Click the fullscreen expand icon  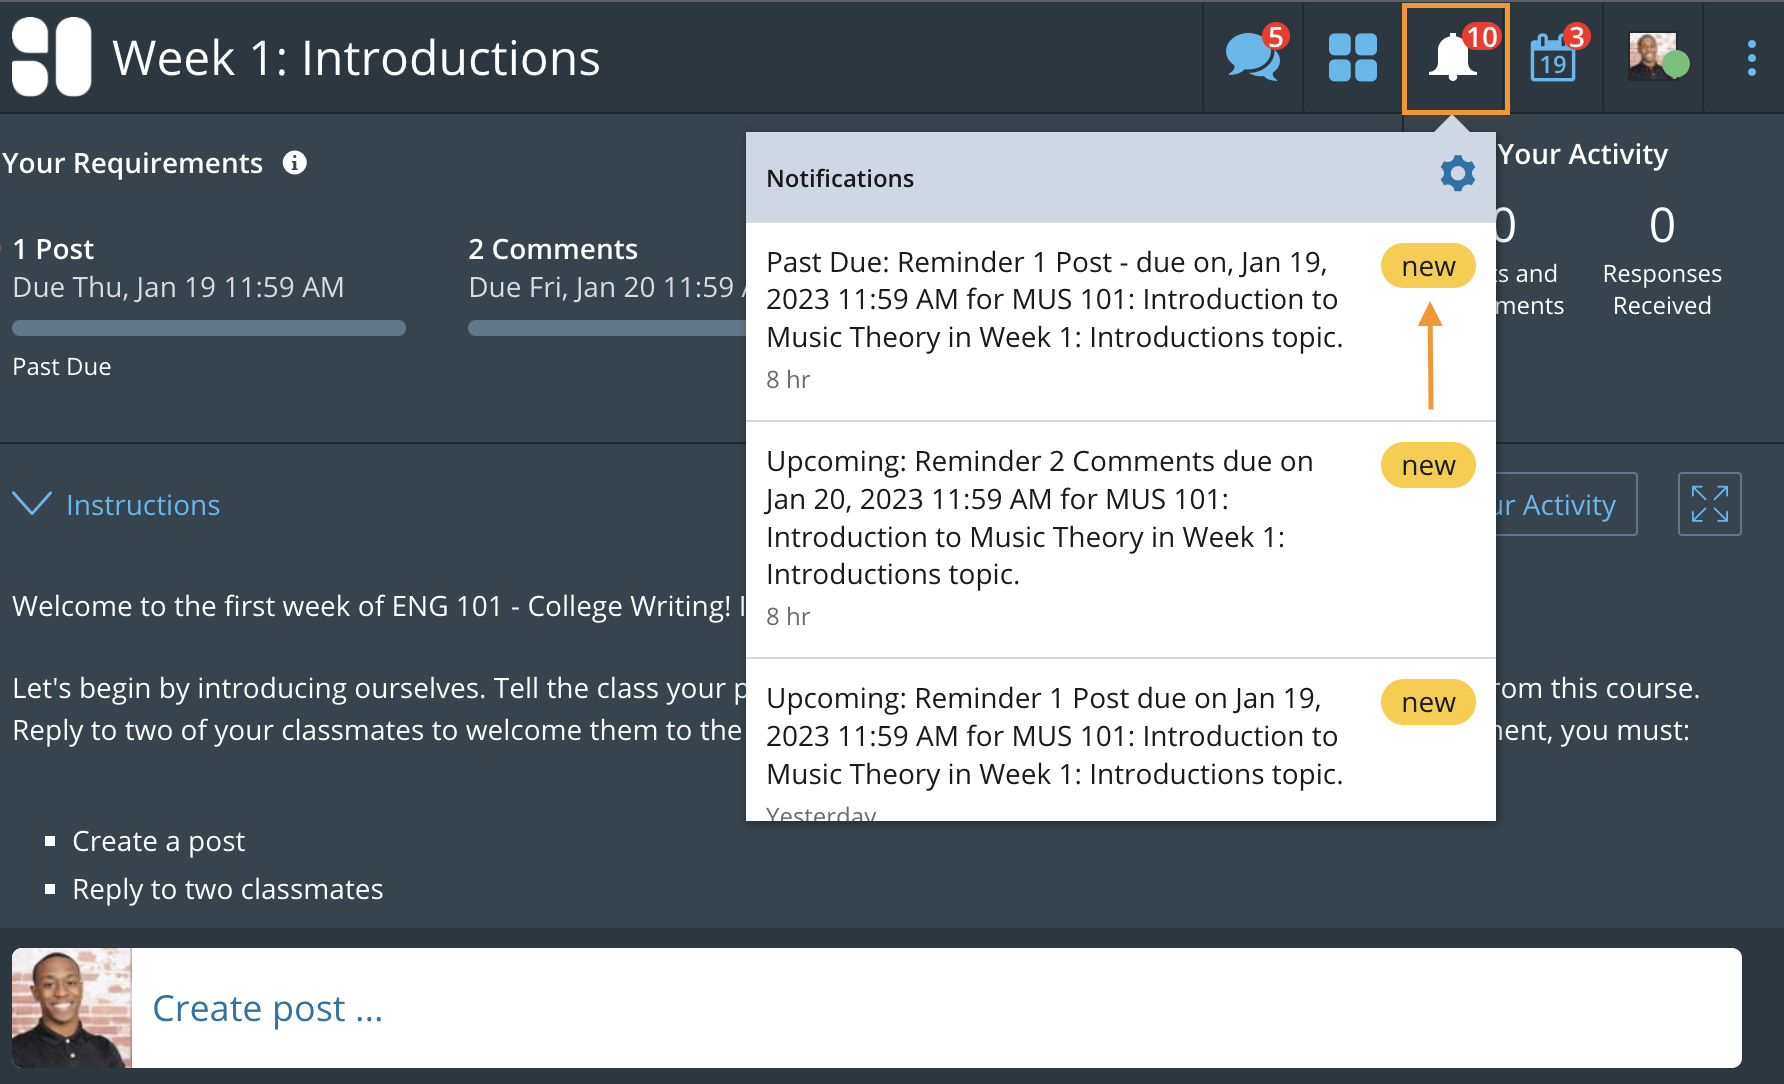point(1709,504)
